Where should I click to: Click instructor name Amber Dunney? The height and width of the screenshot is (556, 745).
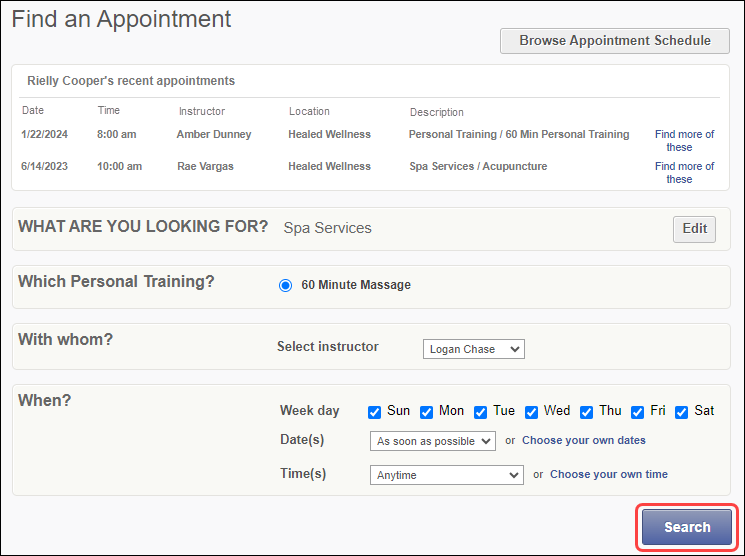(x=214, y=134)
